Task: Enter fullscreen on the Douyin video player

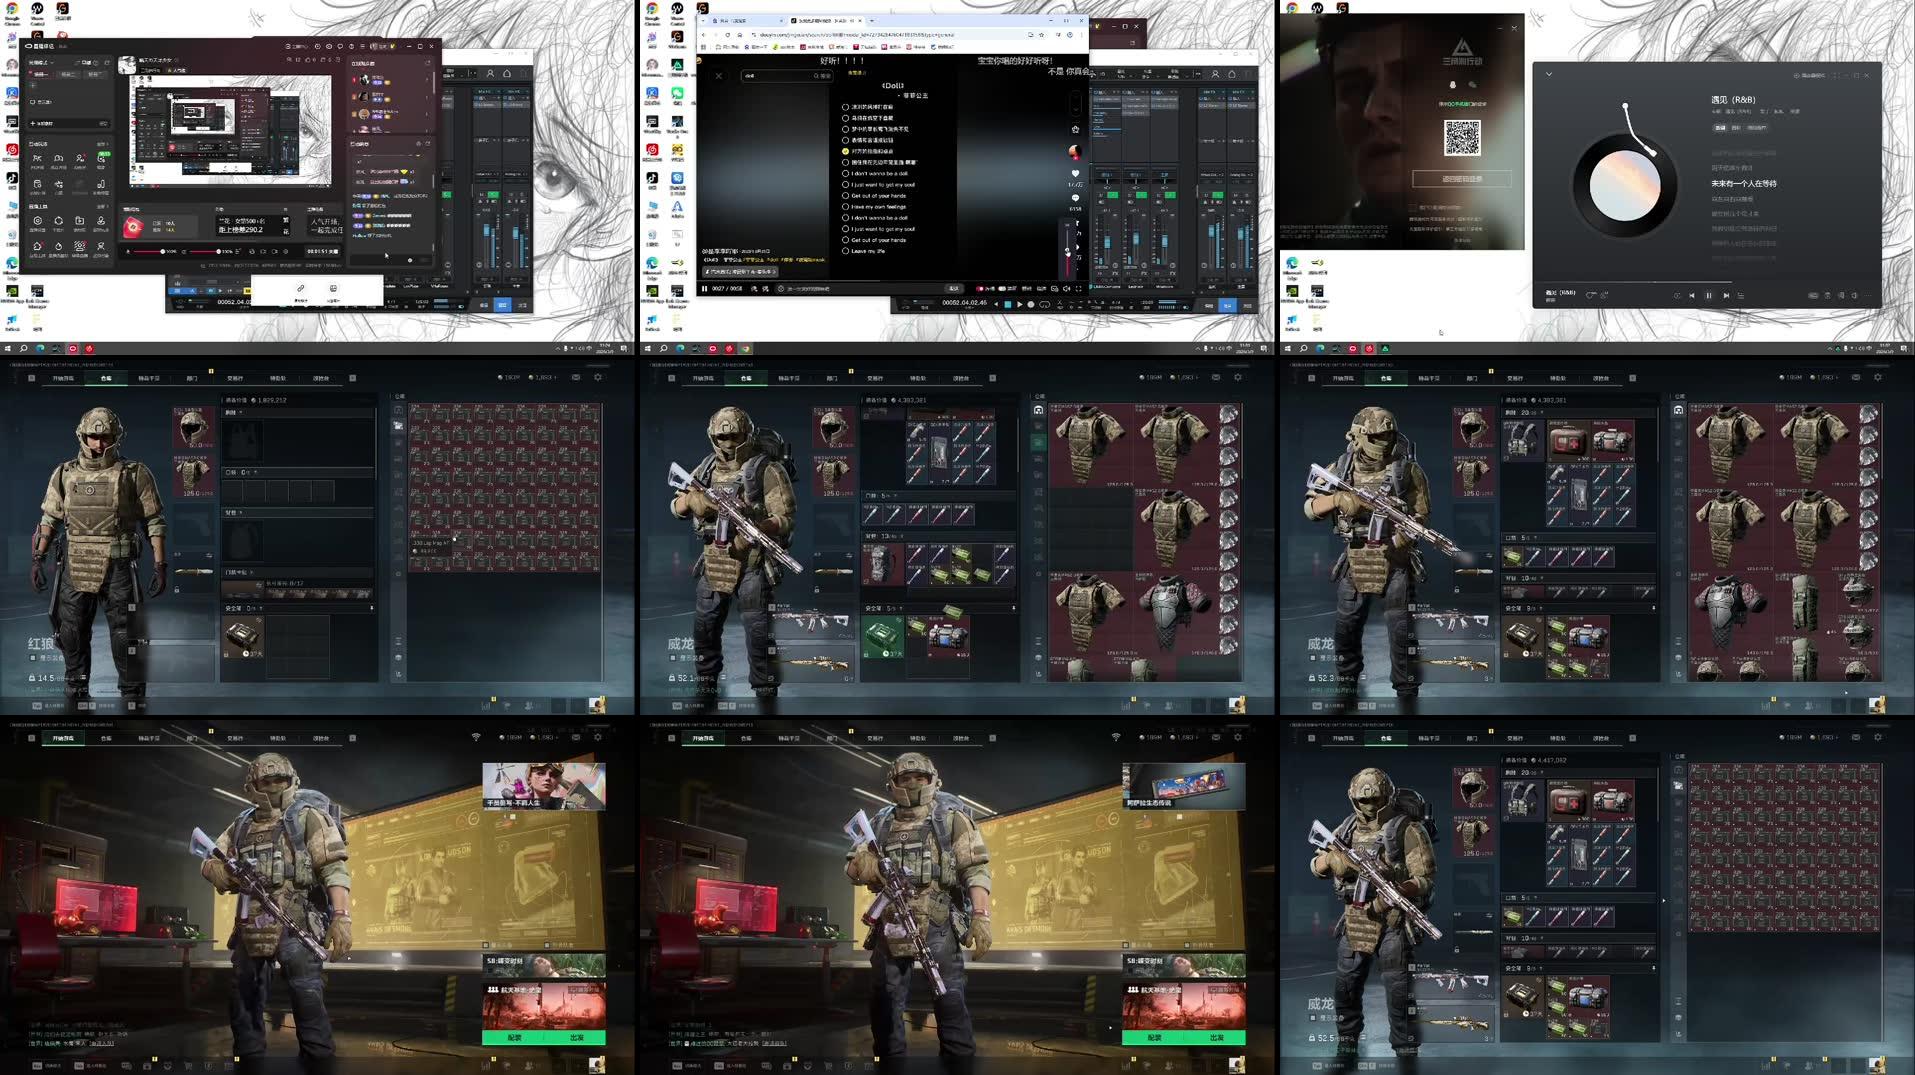Action: tap(1079, 288)
